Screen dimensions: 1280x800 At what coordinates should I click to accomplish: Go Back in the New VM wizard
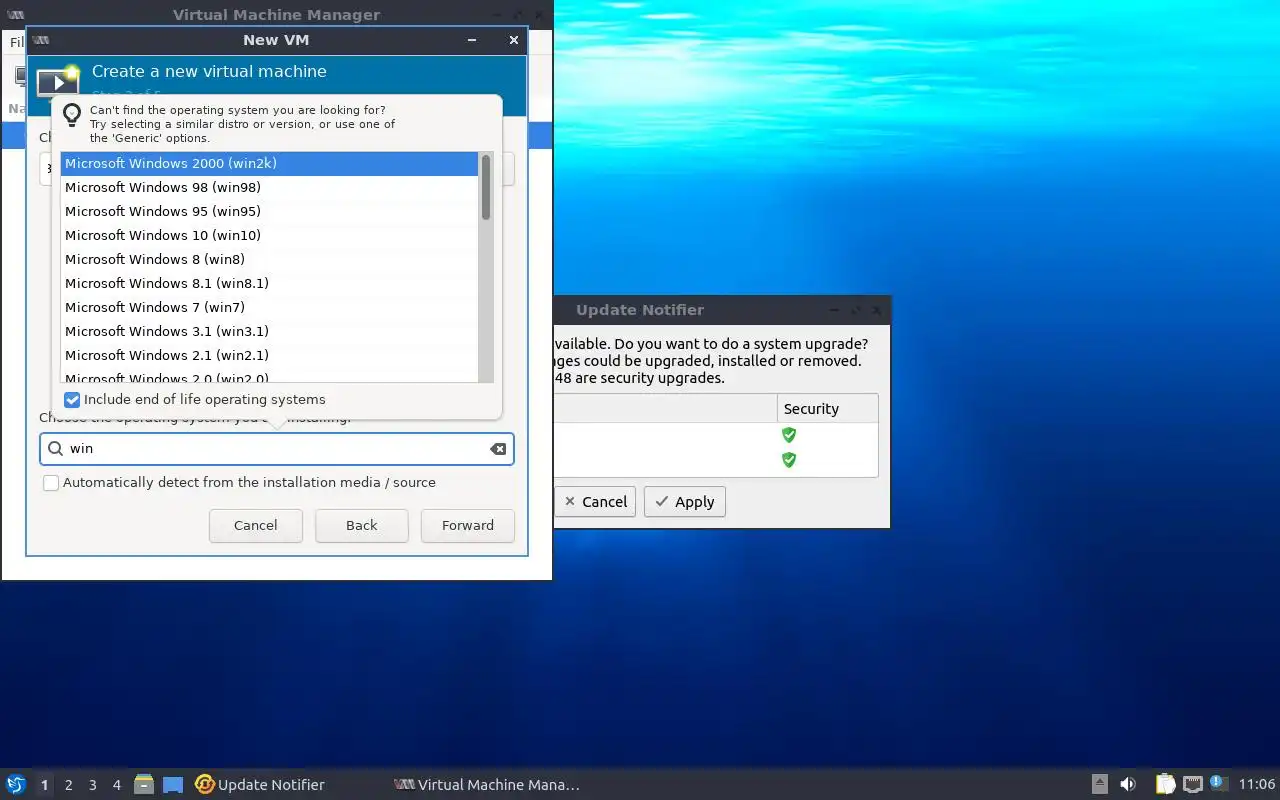362,525
